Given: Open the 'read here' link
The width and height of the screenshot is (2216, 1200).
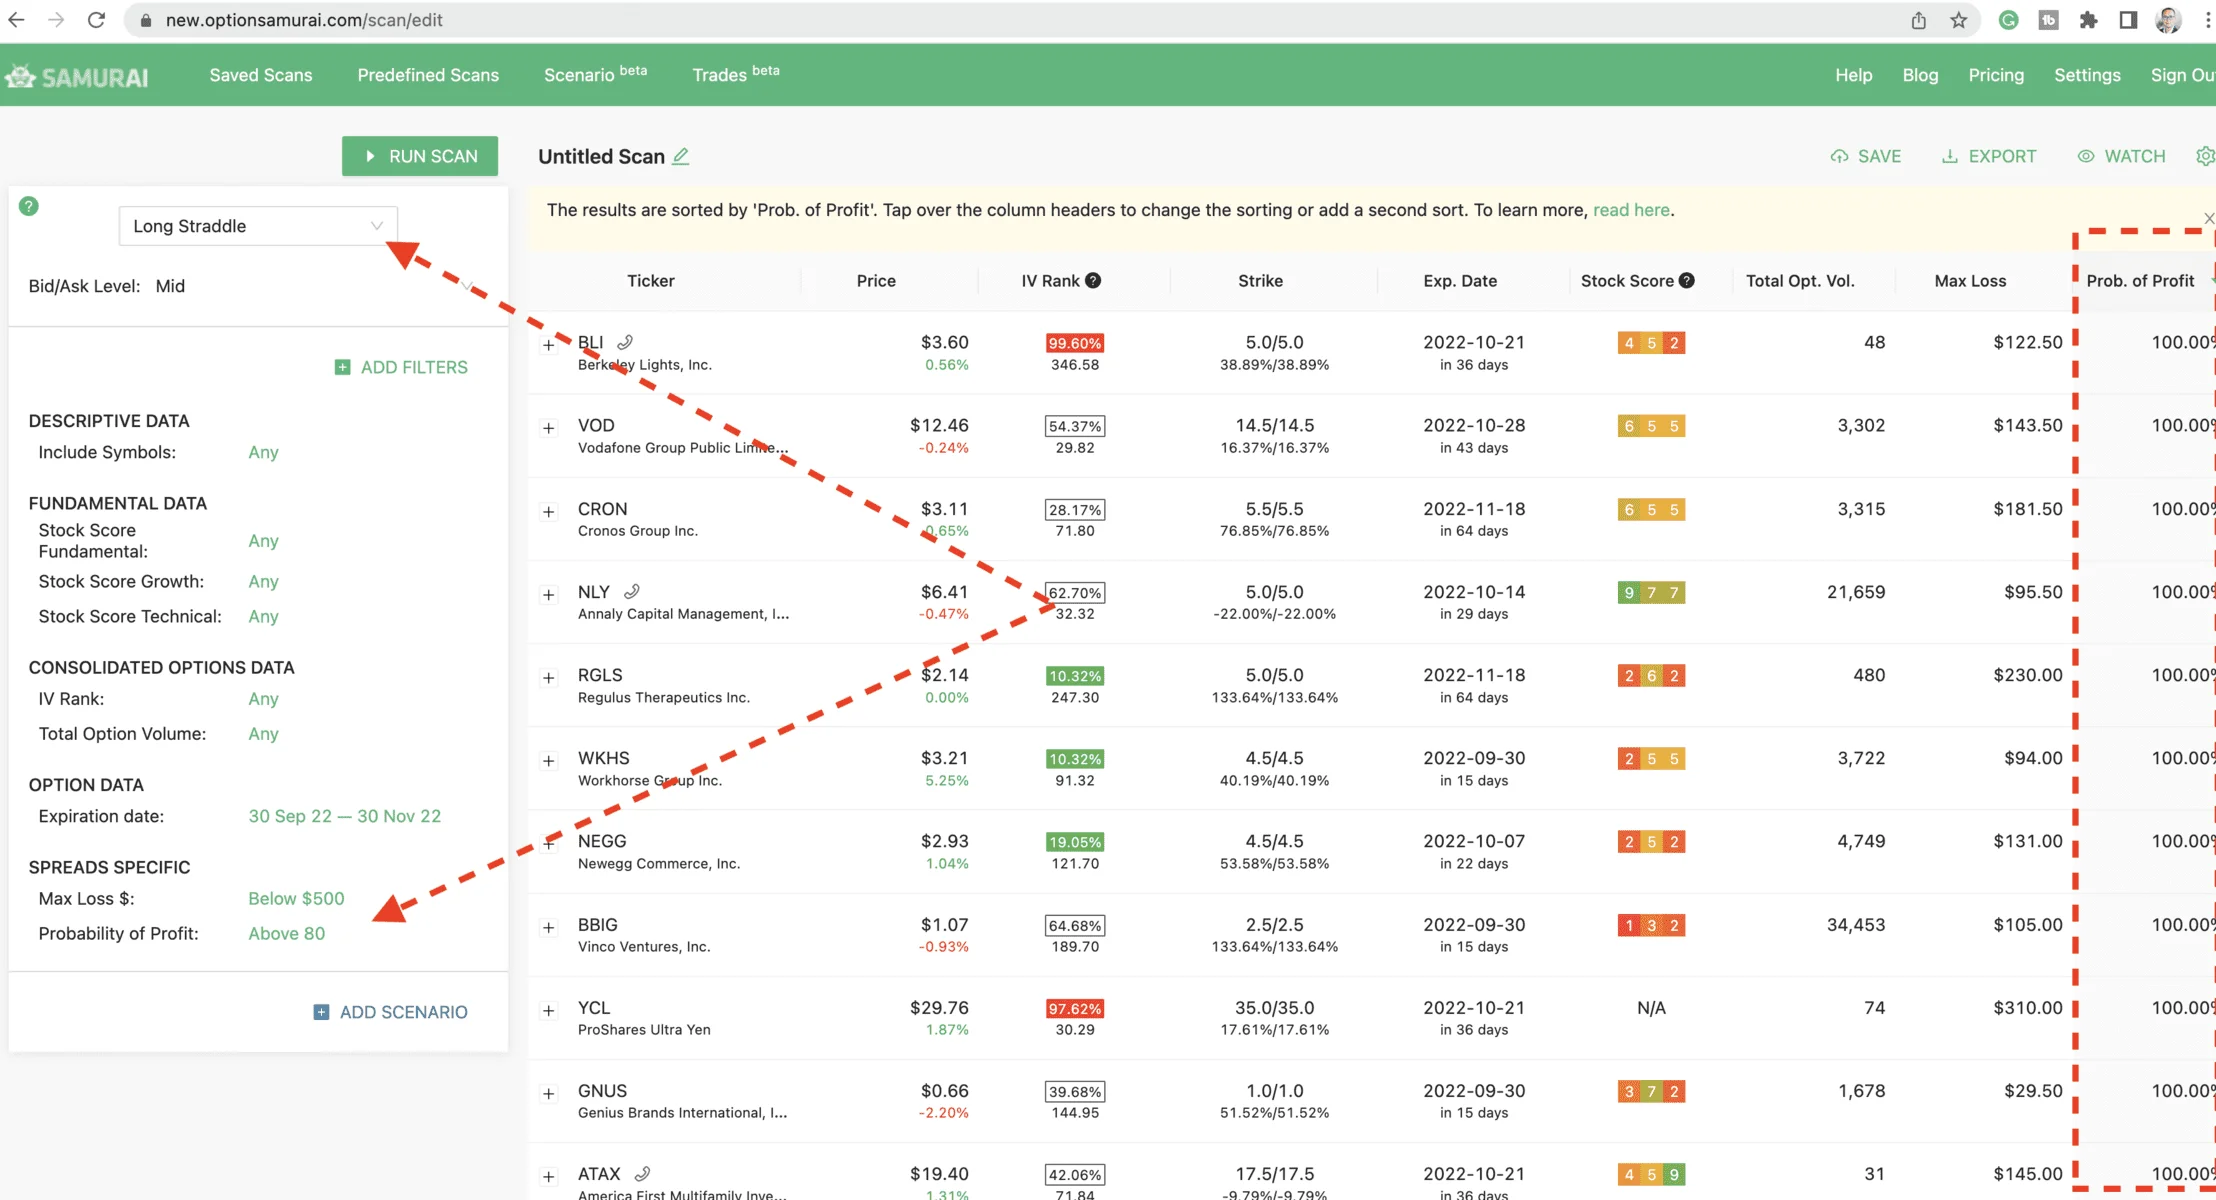Looking at the screenshot, I should (1631, 210).
